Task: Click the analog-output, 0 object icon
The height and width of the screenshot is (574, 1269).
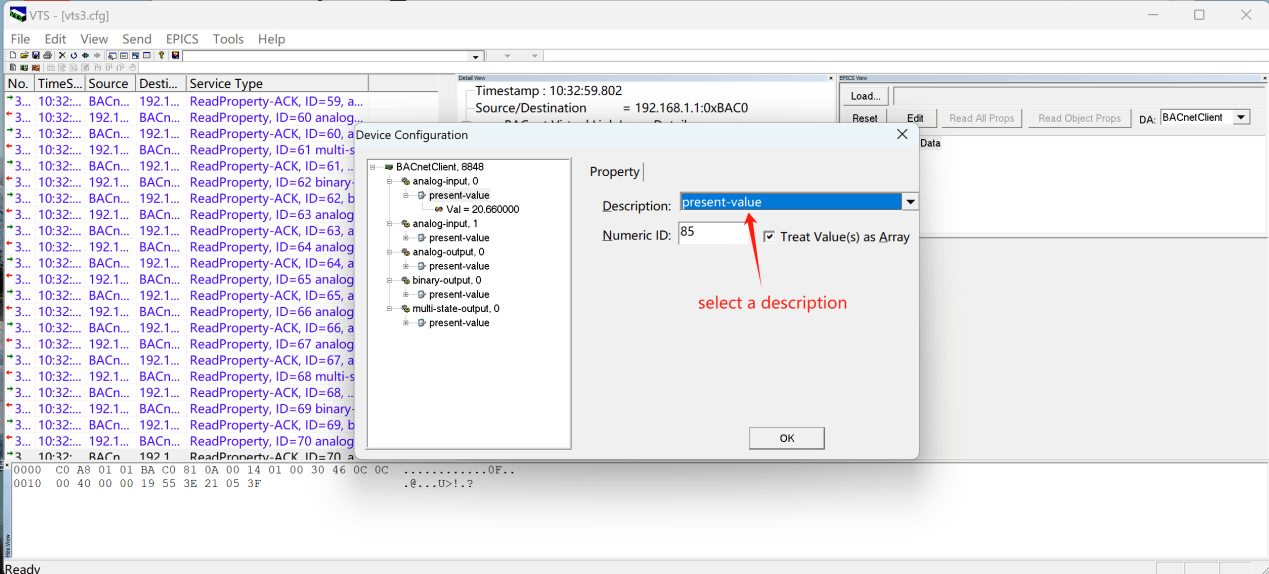Action: (405, 252)
